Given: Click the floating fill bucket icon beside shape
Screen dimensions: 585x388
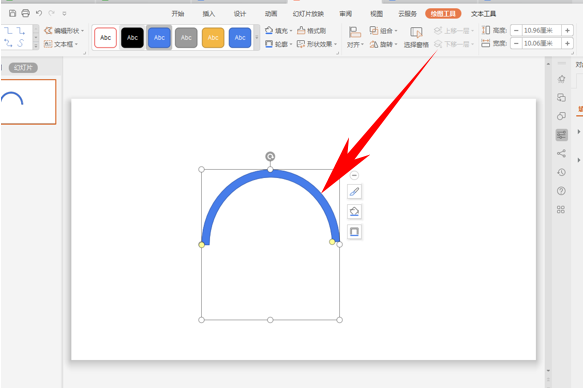Looking at the screenshot, I should 354,212.
